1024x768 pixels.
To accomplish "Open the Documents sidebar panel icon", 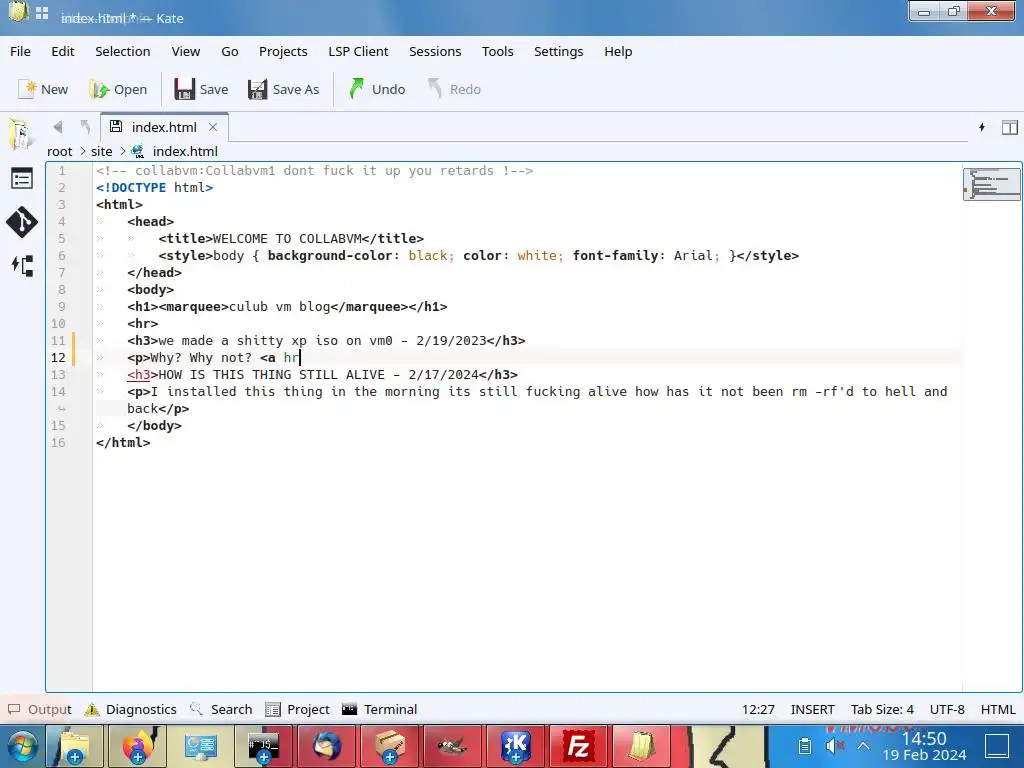I will [x=21, y=135].
